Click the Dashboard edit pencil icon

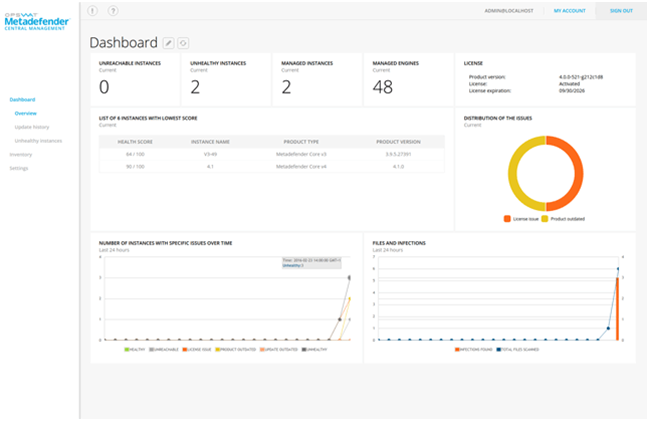[168, 43]
